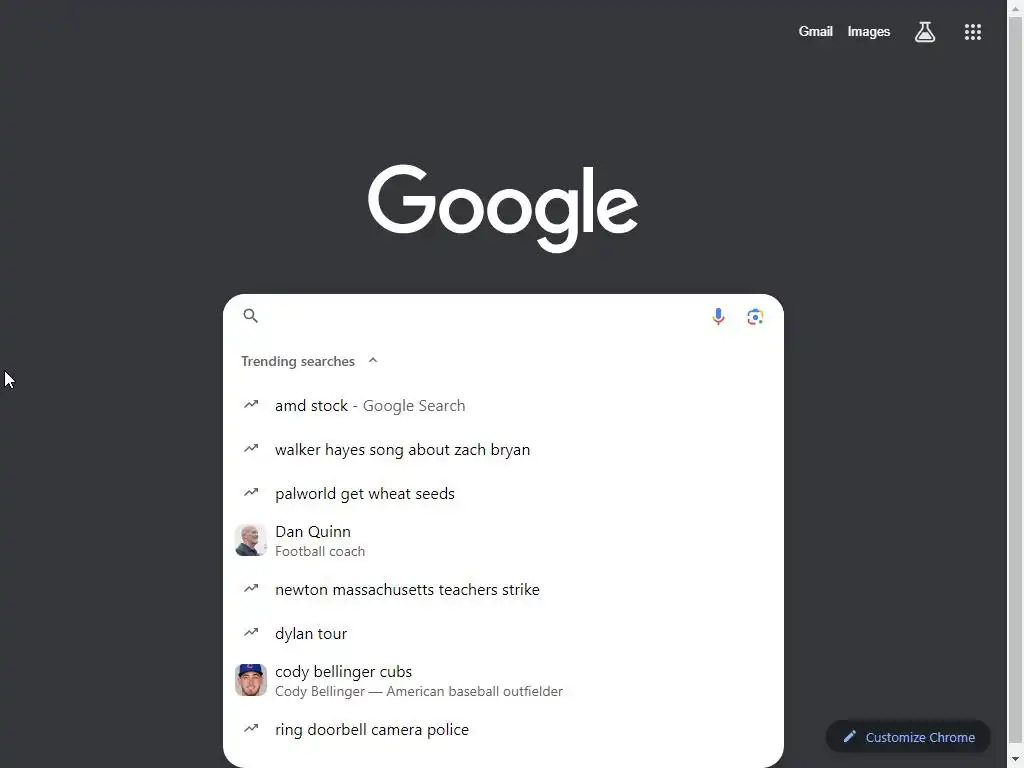Click Cody Bellinger thumbnail photo
The width and height of the screenshot is (1024, 768).
point(251,680)
